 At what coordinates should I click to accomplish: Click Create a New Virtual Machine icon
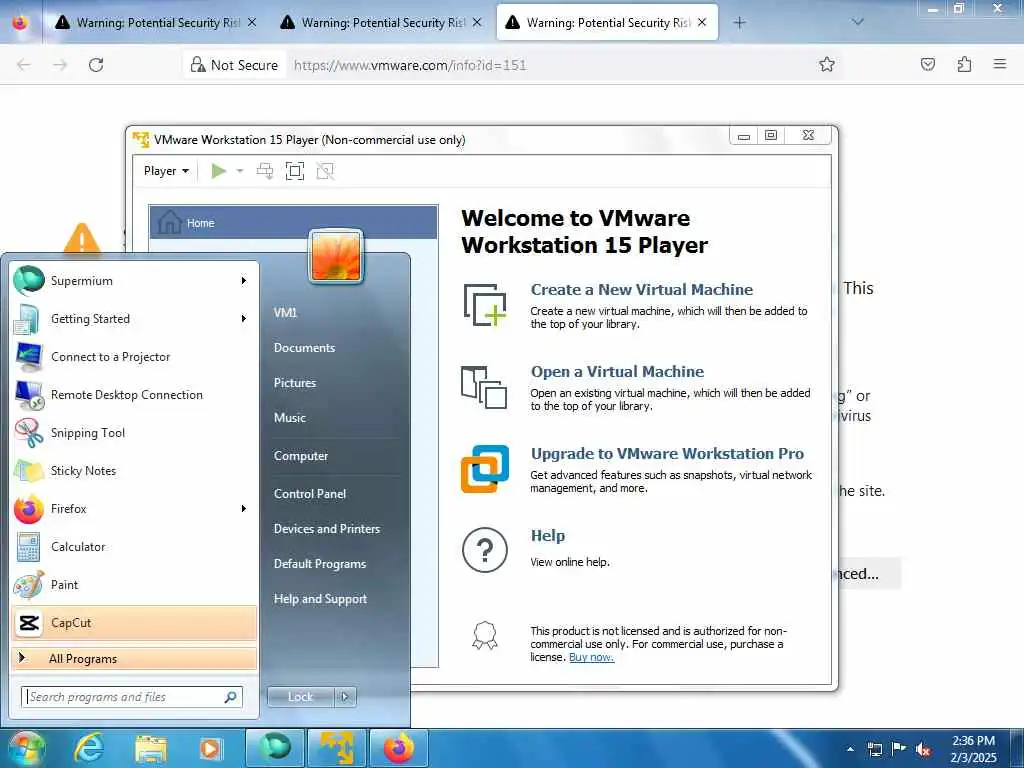pos(485,304)
